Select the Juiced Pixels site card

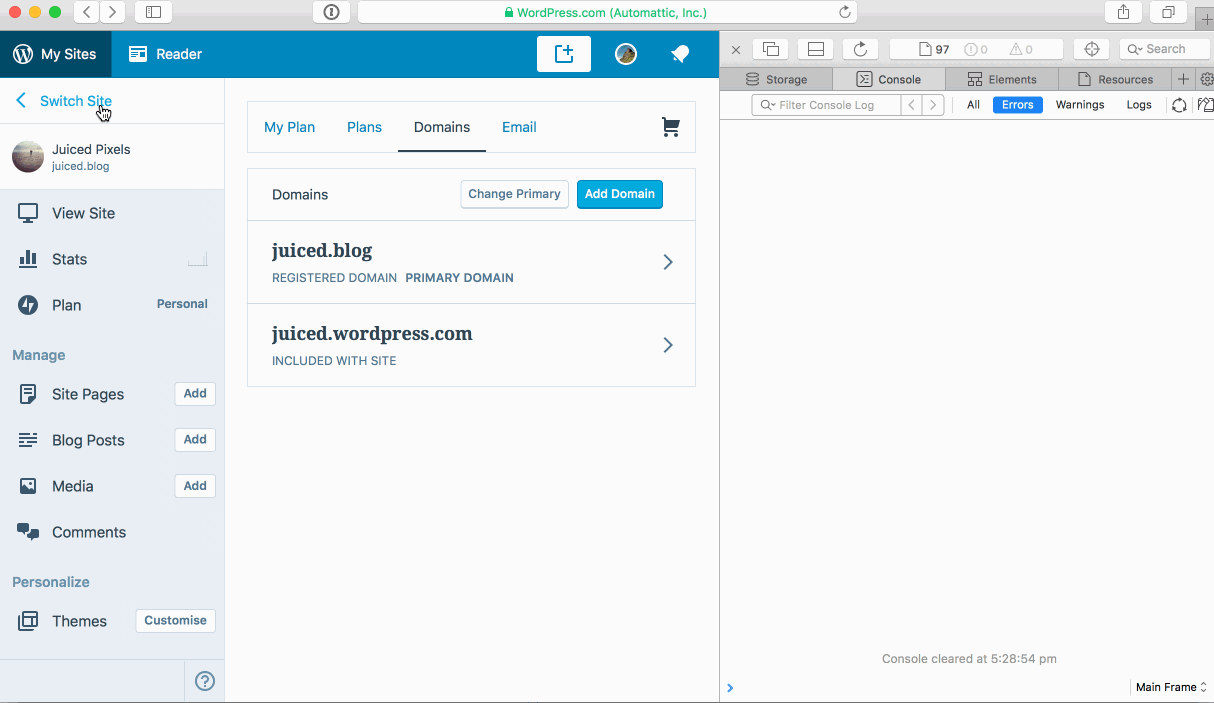coord(112,157)
